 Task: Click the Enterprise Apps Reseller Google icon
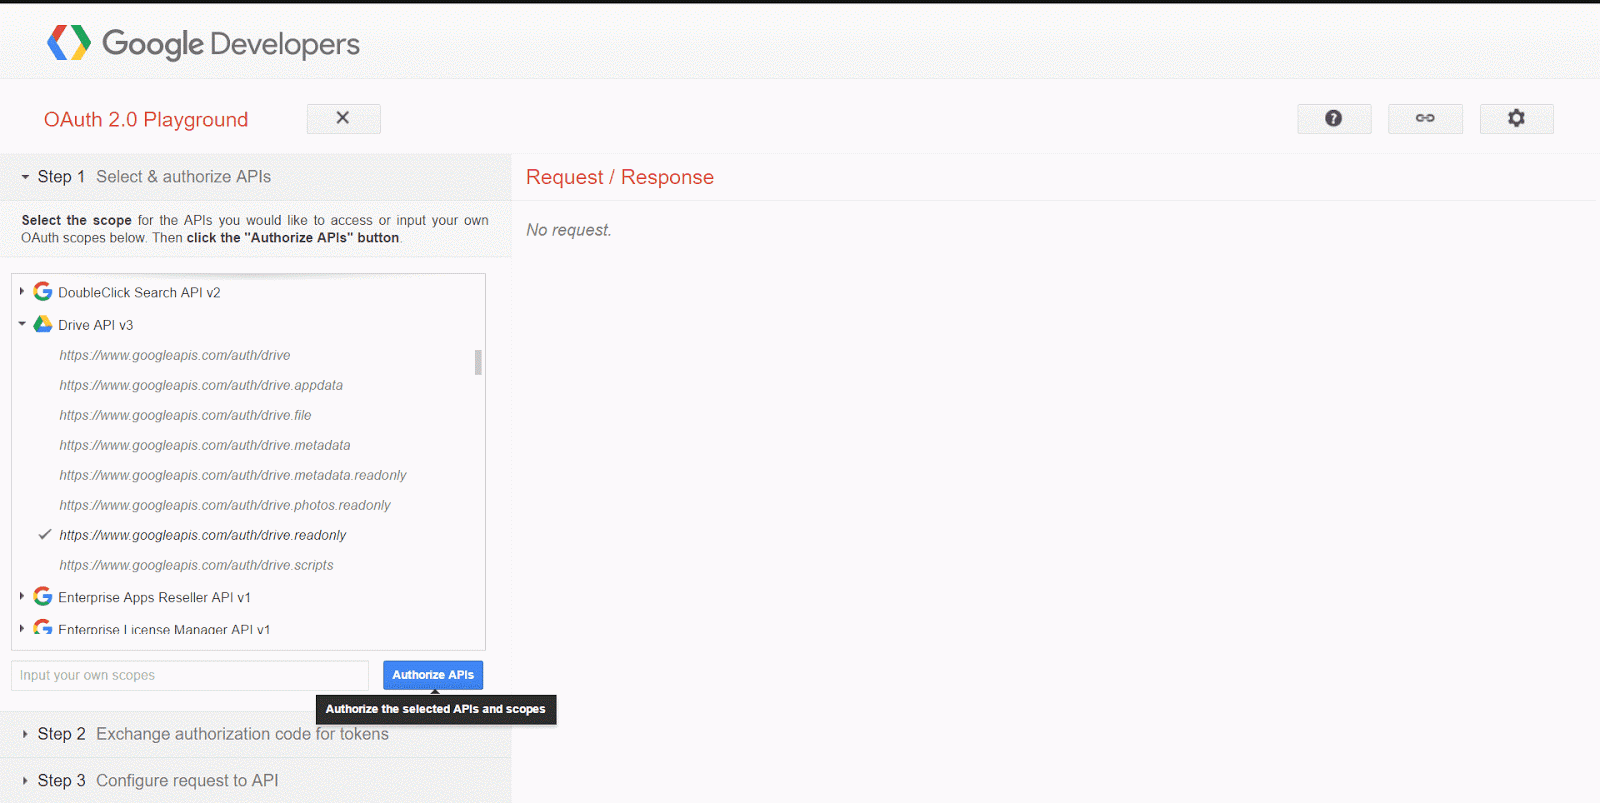click(43, 596)
